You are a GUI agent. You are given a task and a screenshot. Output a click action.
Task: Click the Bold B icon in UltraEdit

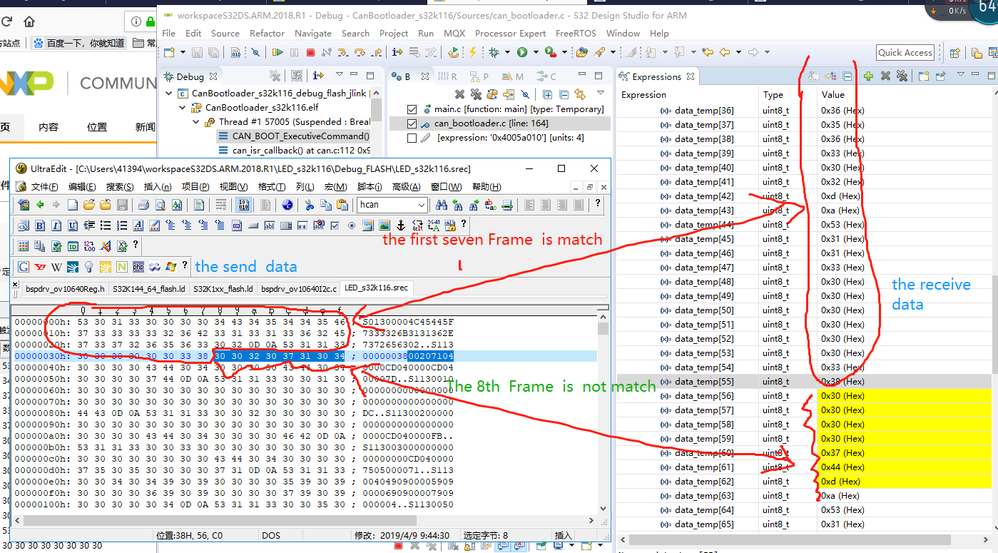(x=39, y=225)
